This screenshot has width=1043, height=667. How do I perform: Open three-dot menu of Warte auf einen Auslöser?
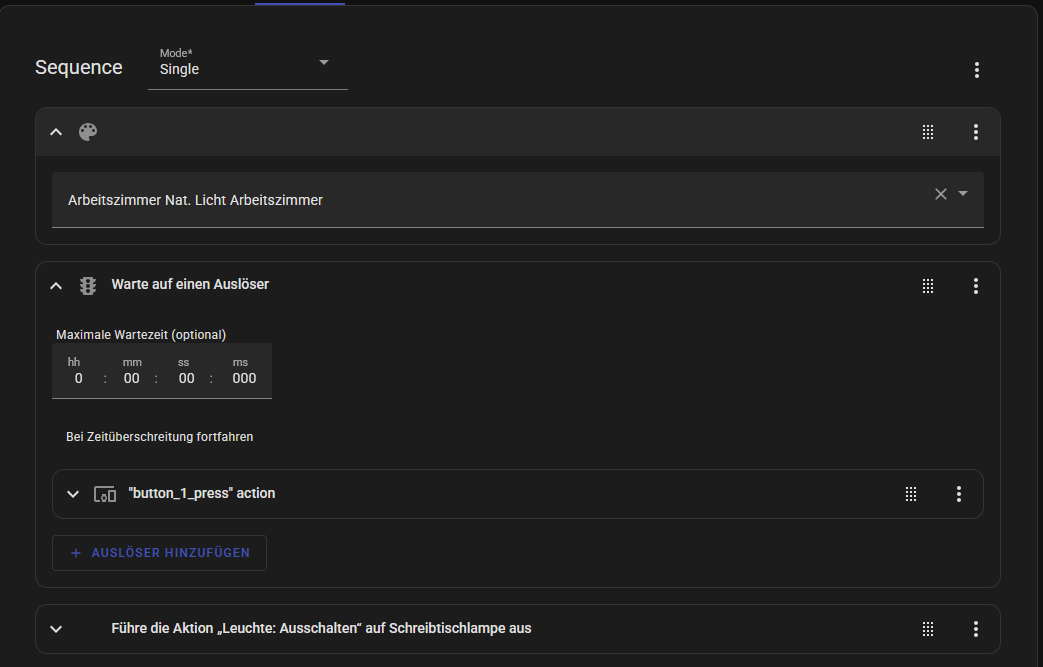[x=976, y=286]
